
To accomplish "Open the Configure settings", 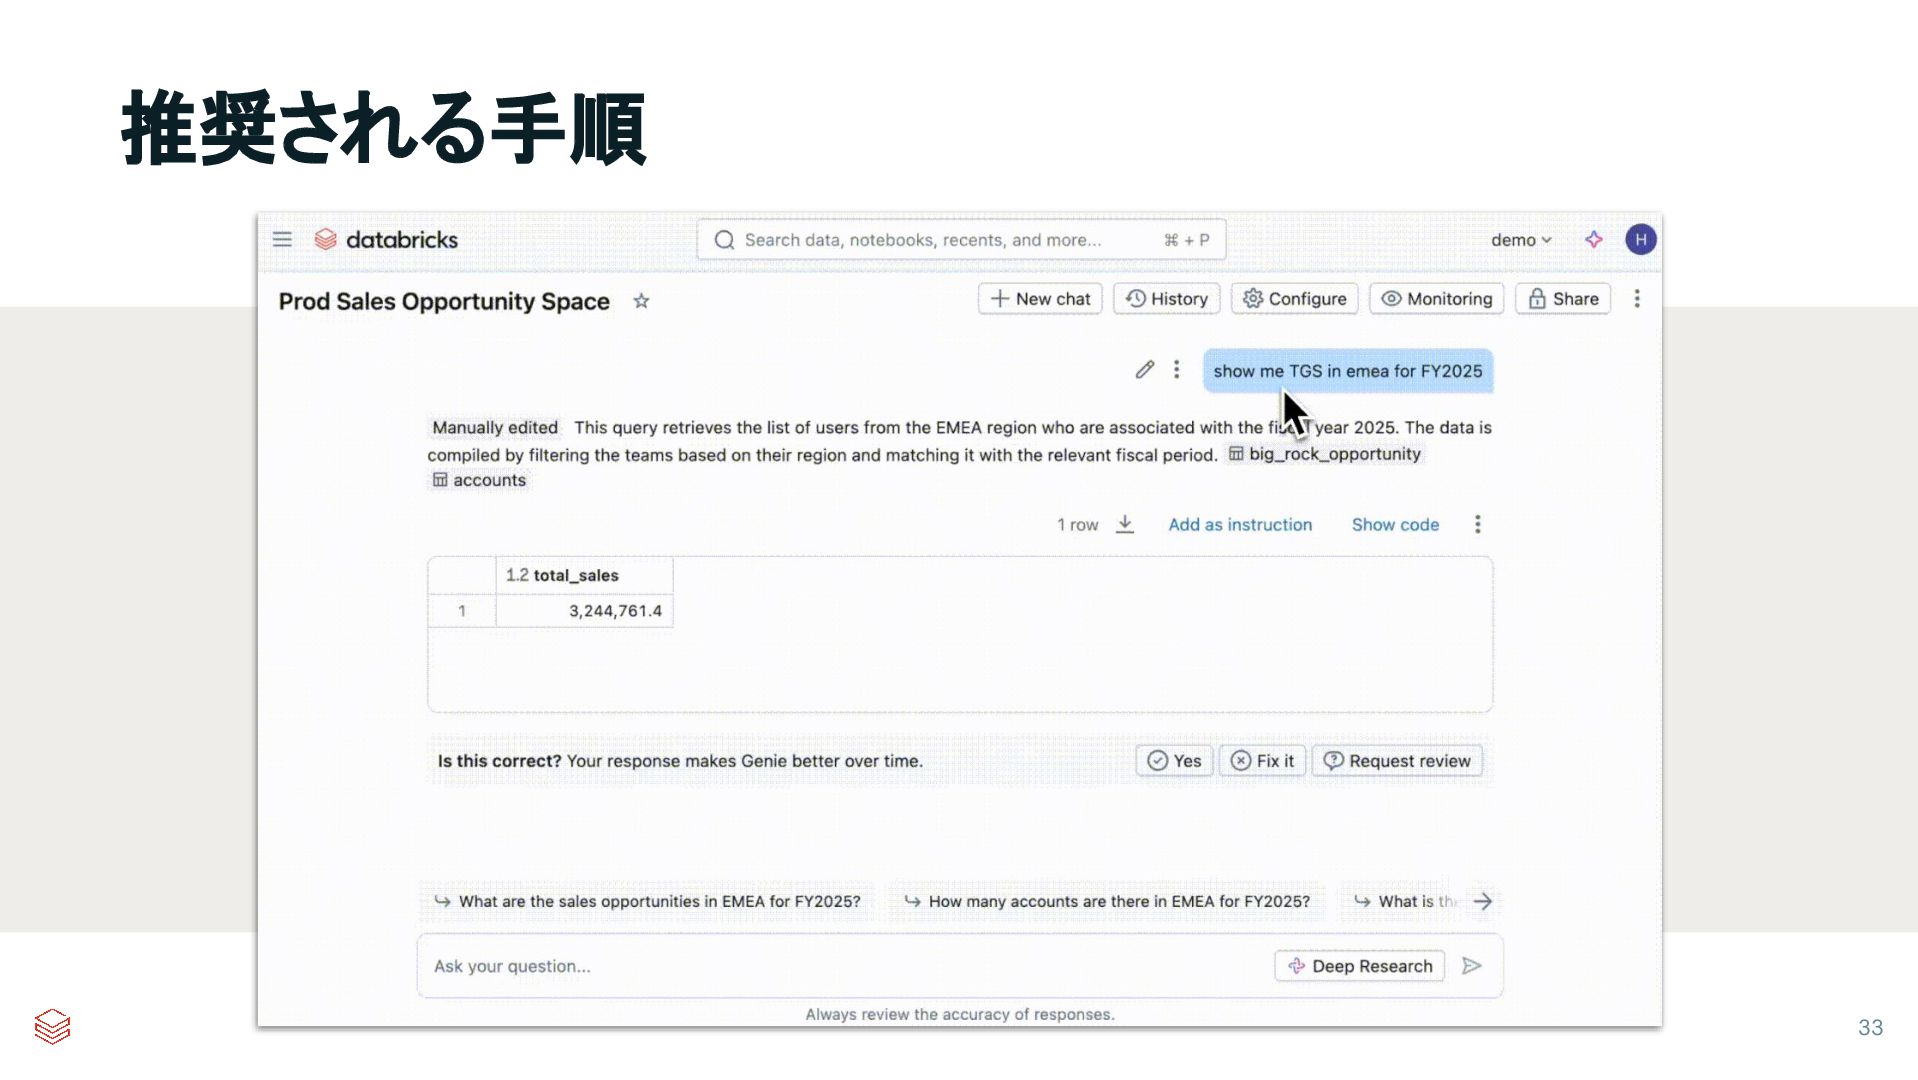I will 1295,299.
